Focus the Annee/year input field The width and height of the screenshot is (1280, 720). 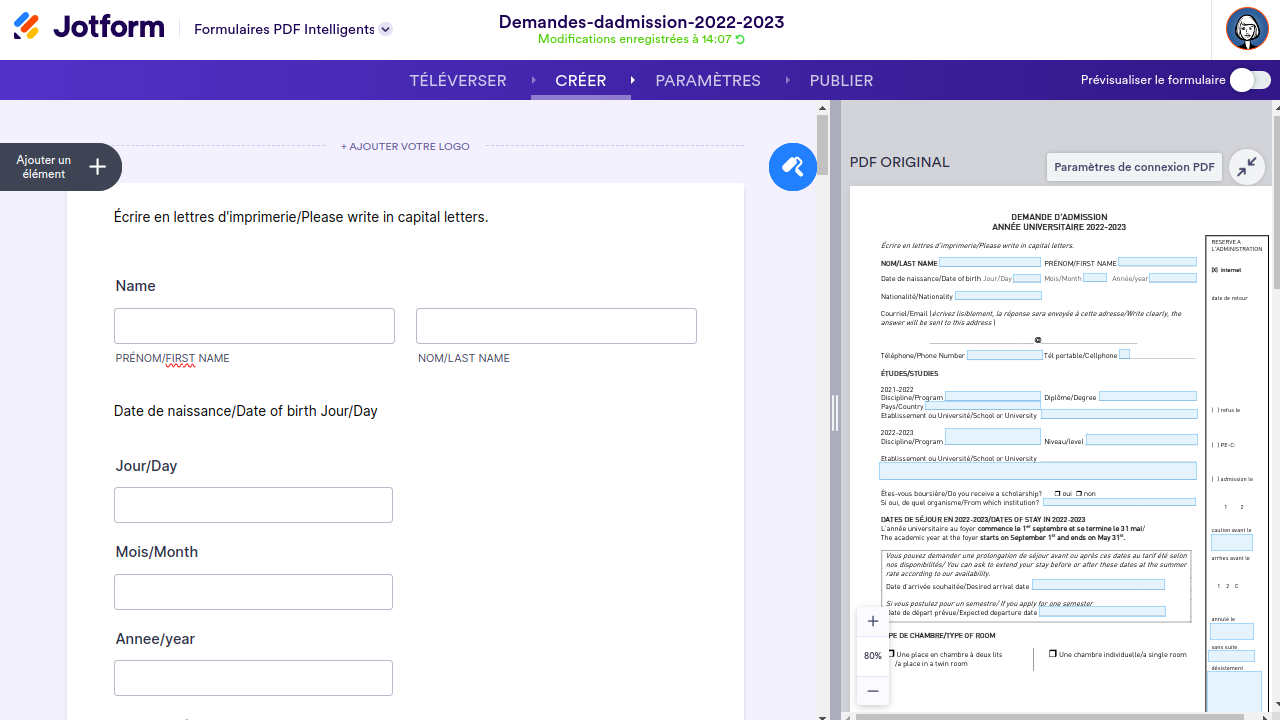tap(253, 678)
